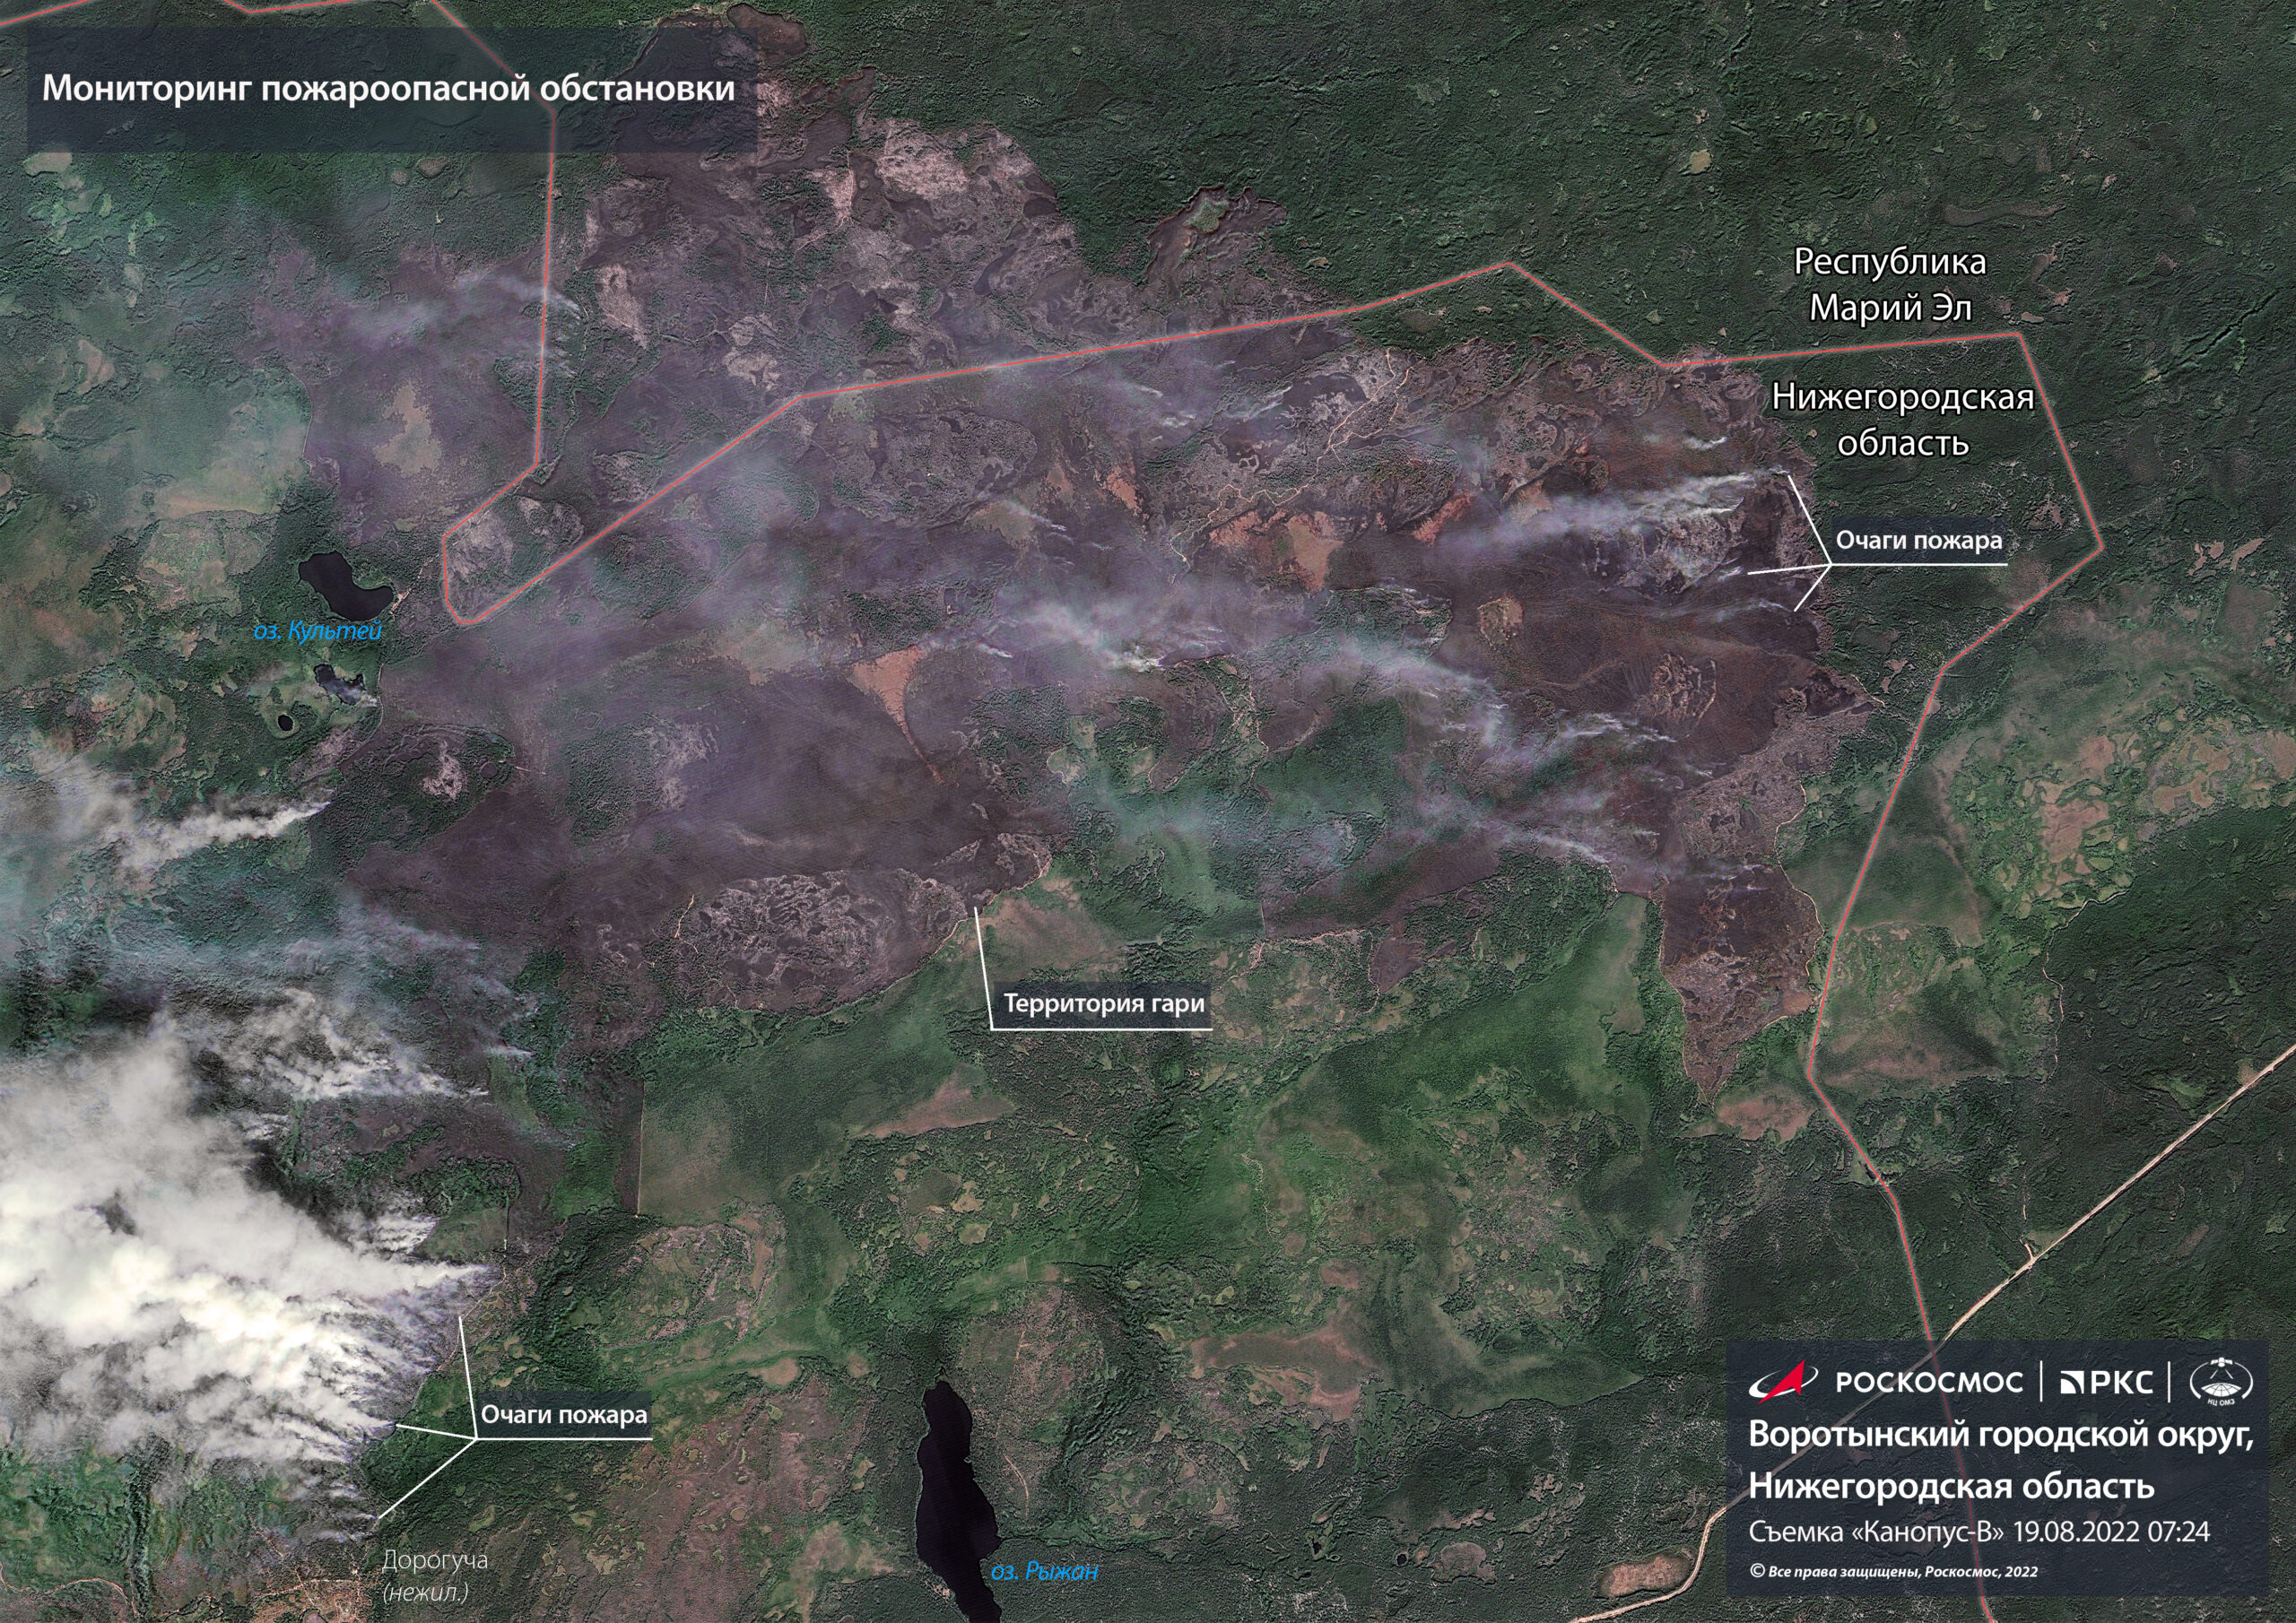
Task: Click the blue 'оз. Рыжан' label
Action: 1043,1571
